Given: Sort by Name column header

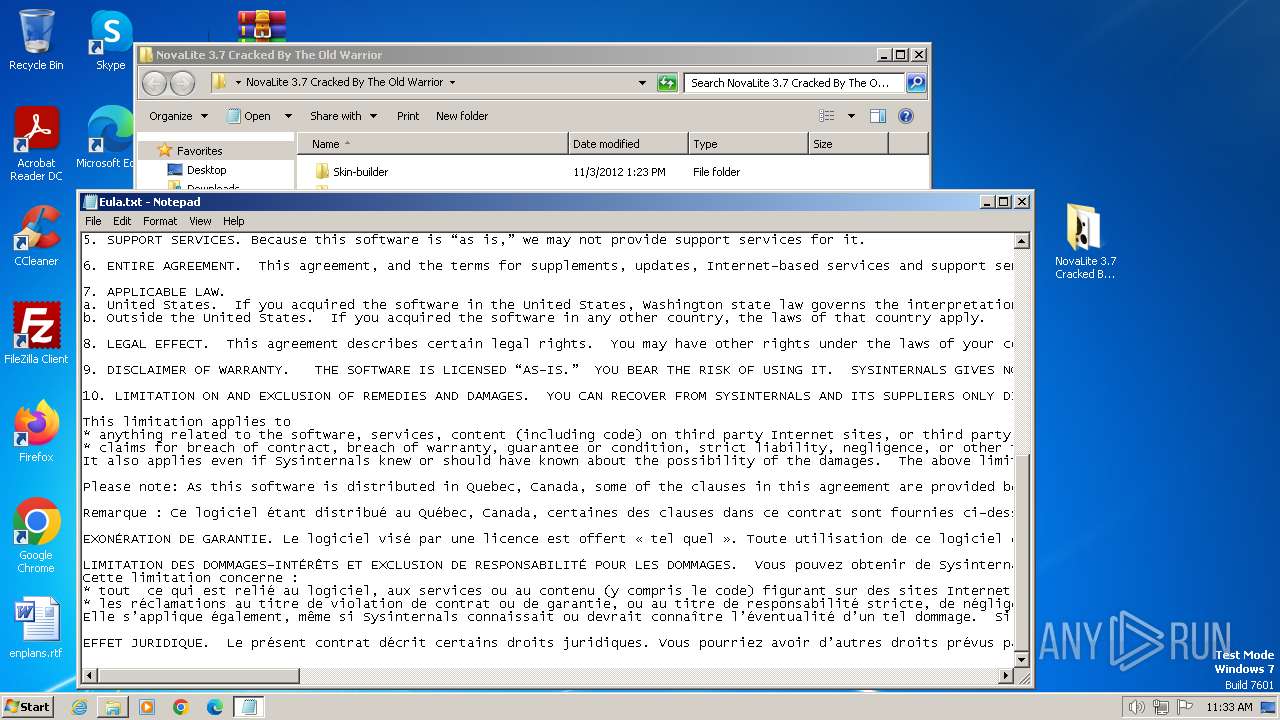Looking at the screenshot, I should [x=432, y=144].
